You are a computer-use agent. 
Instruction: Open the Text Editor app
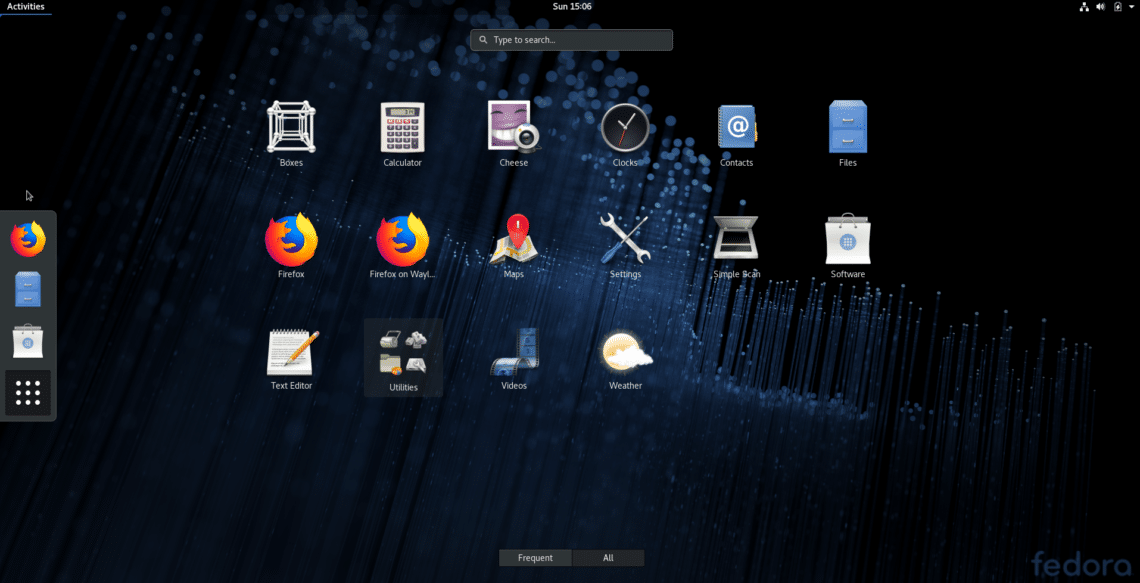[291, 353]
